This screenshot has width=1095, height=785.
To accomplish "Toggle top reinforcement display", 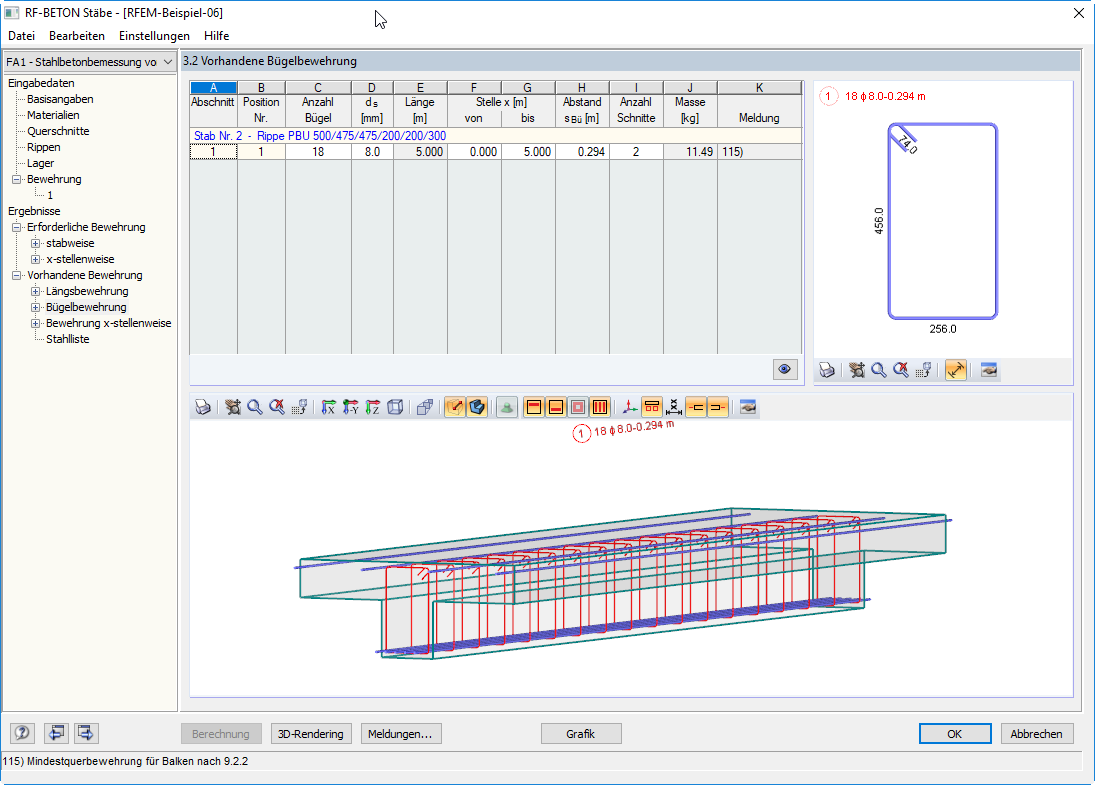I will [534, 407].
